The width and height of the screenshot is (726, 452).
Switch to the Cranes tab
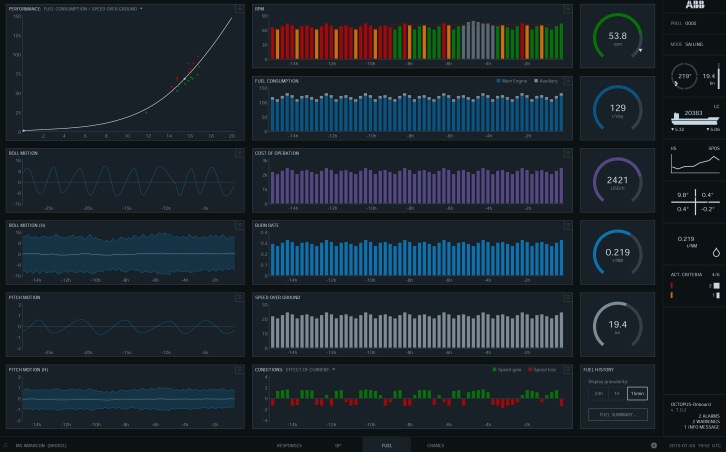(435, 444)
